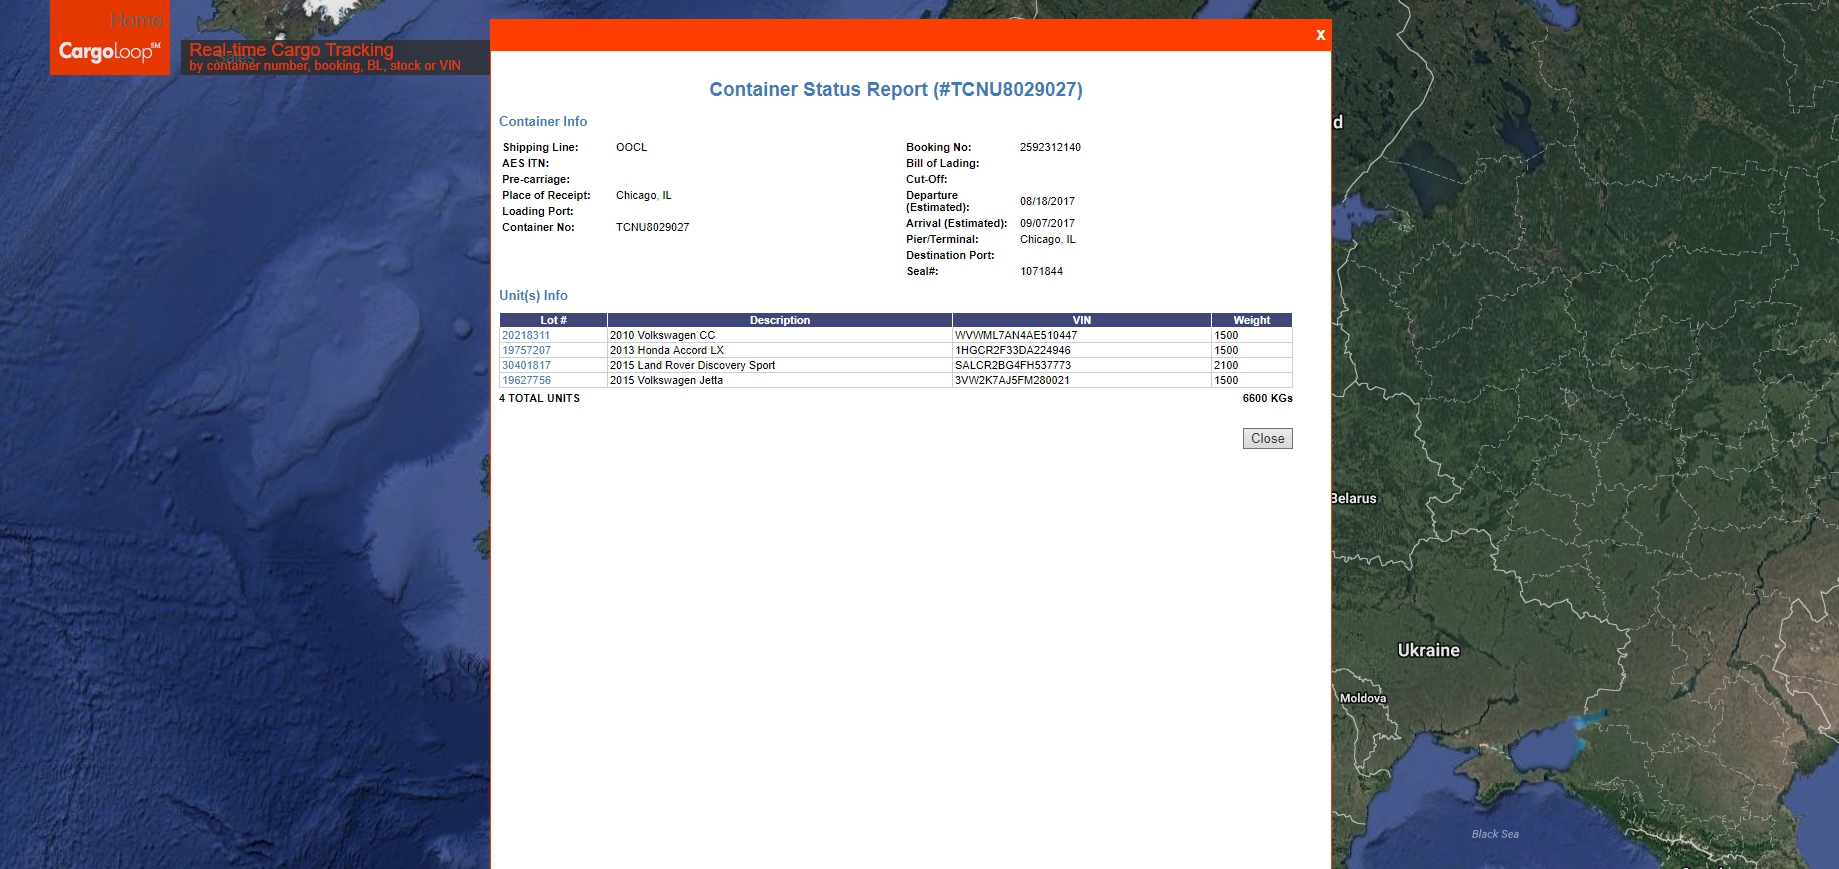Click the 6600 KGs total weight

point(1267,398)
